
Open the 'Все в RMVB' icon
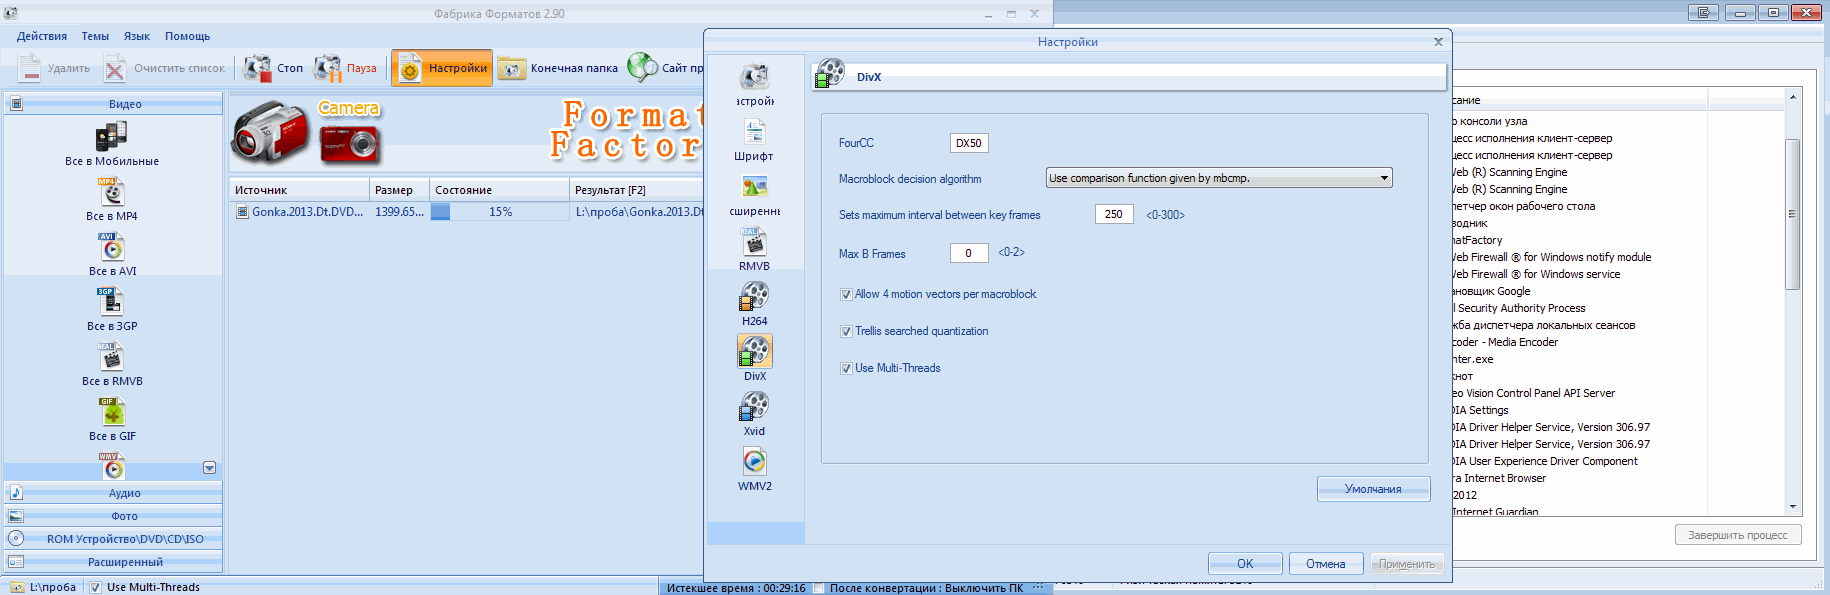click(x=111, y=356)
